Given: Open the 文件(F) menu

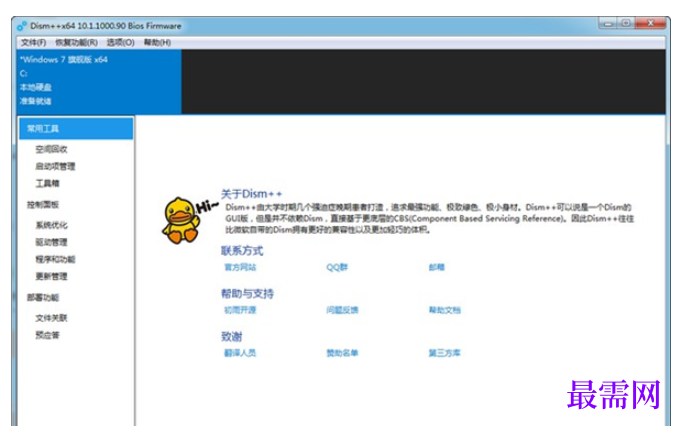Looking at the screenshot, I should tap(33, 42).
